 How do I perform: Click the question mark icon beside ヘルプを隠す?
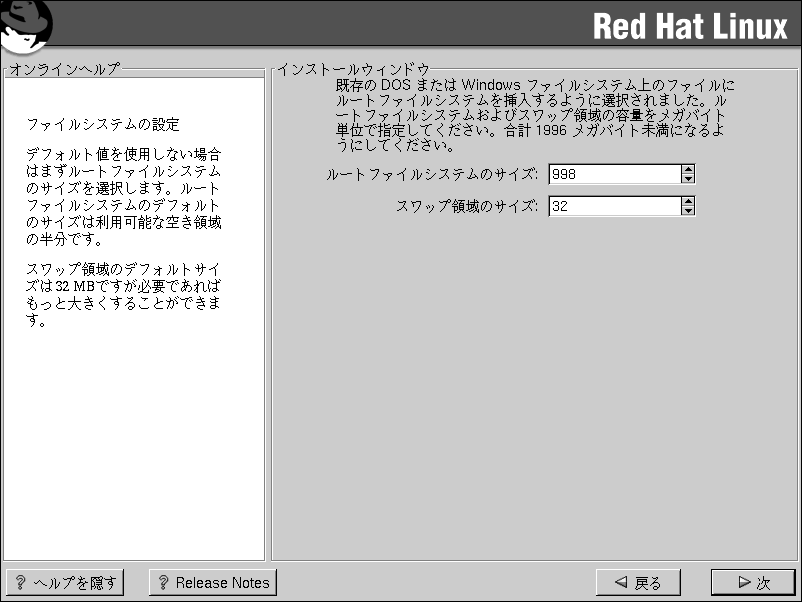pyautogui.click(x=21, y=583)
